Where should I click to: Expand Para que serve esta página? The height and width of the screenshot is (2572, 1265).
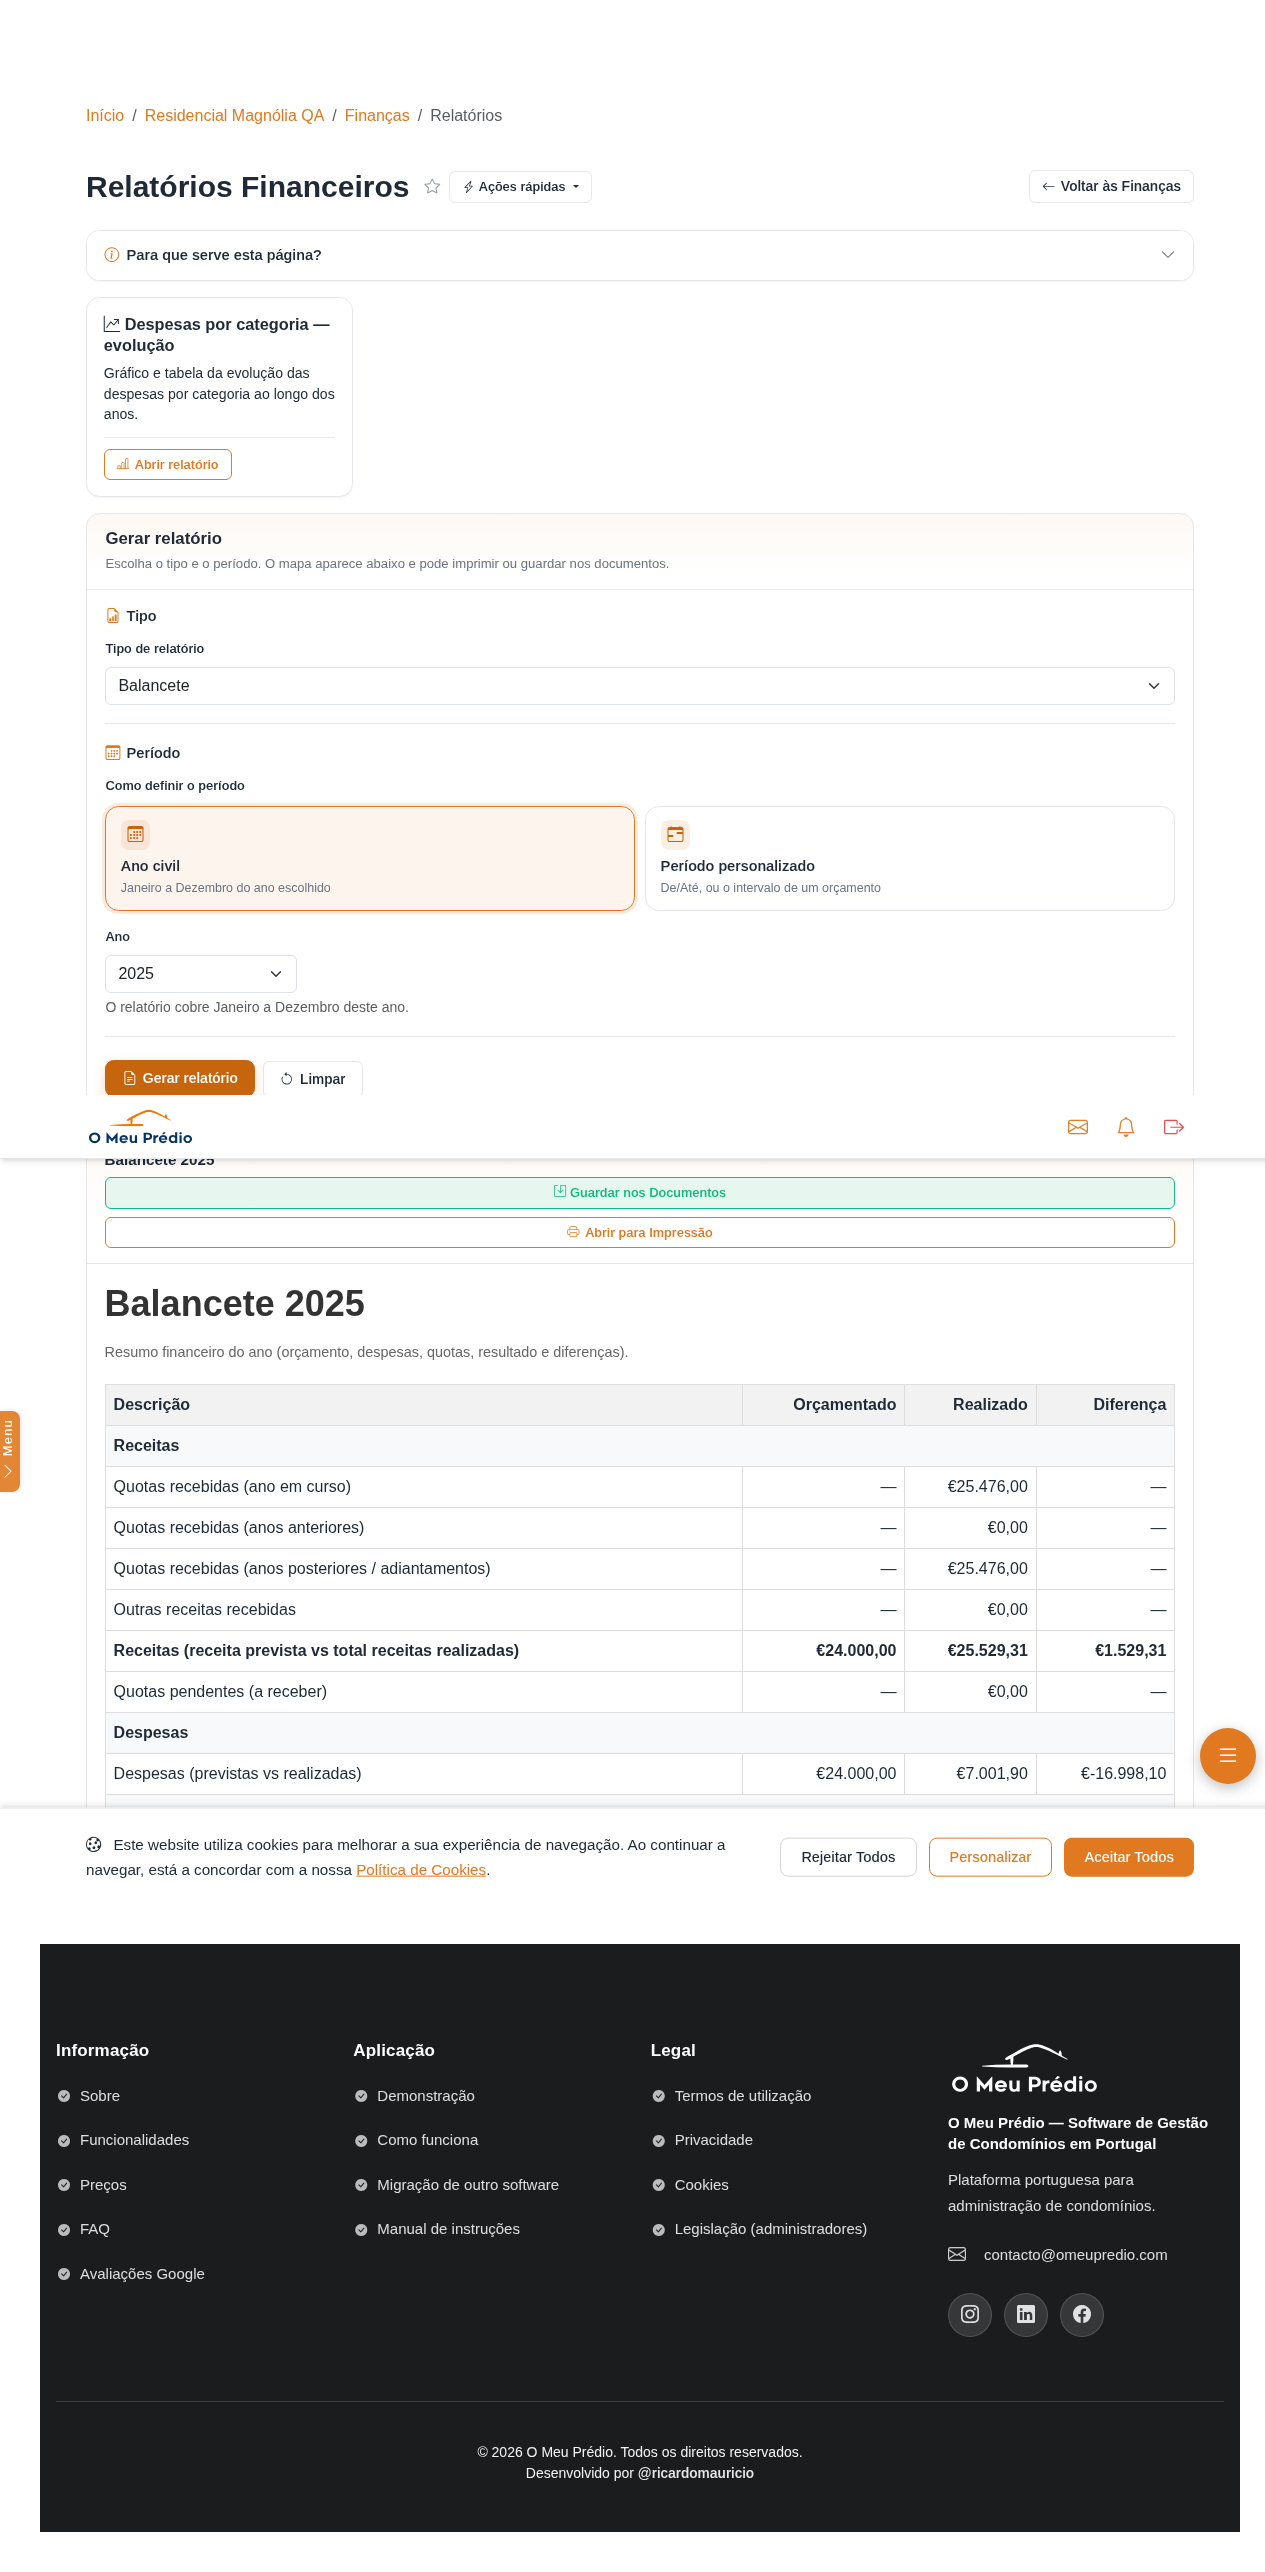(x=640, y=255)
